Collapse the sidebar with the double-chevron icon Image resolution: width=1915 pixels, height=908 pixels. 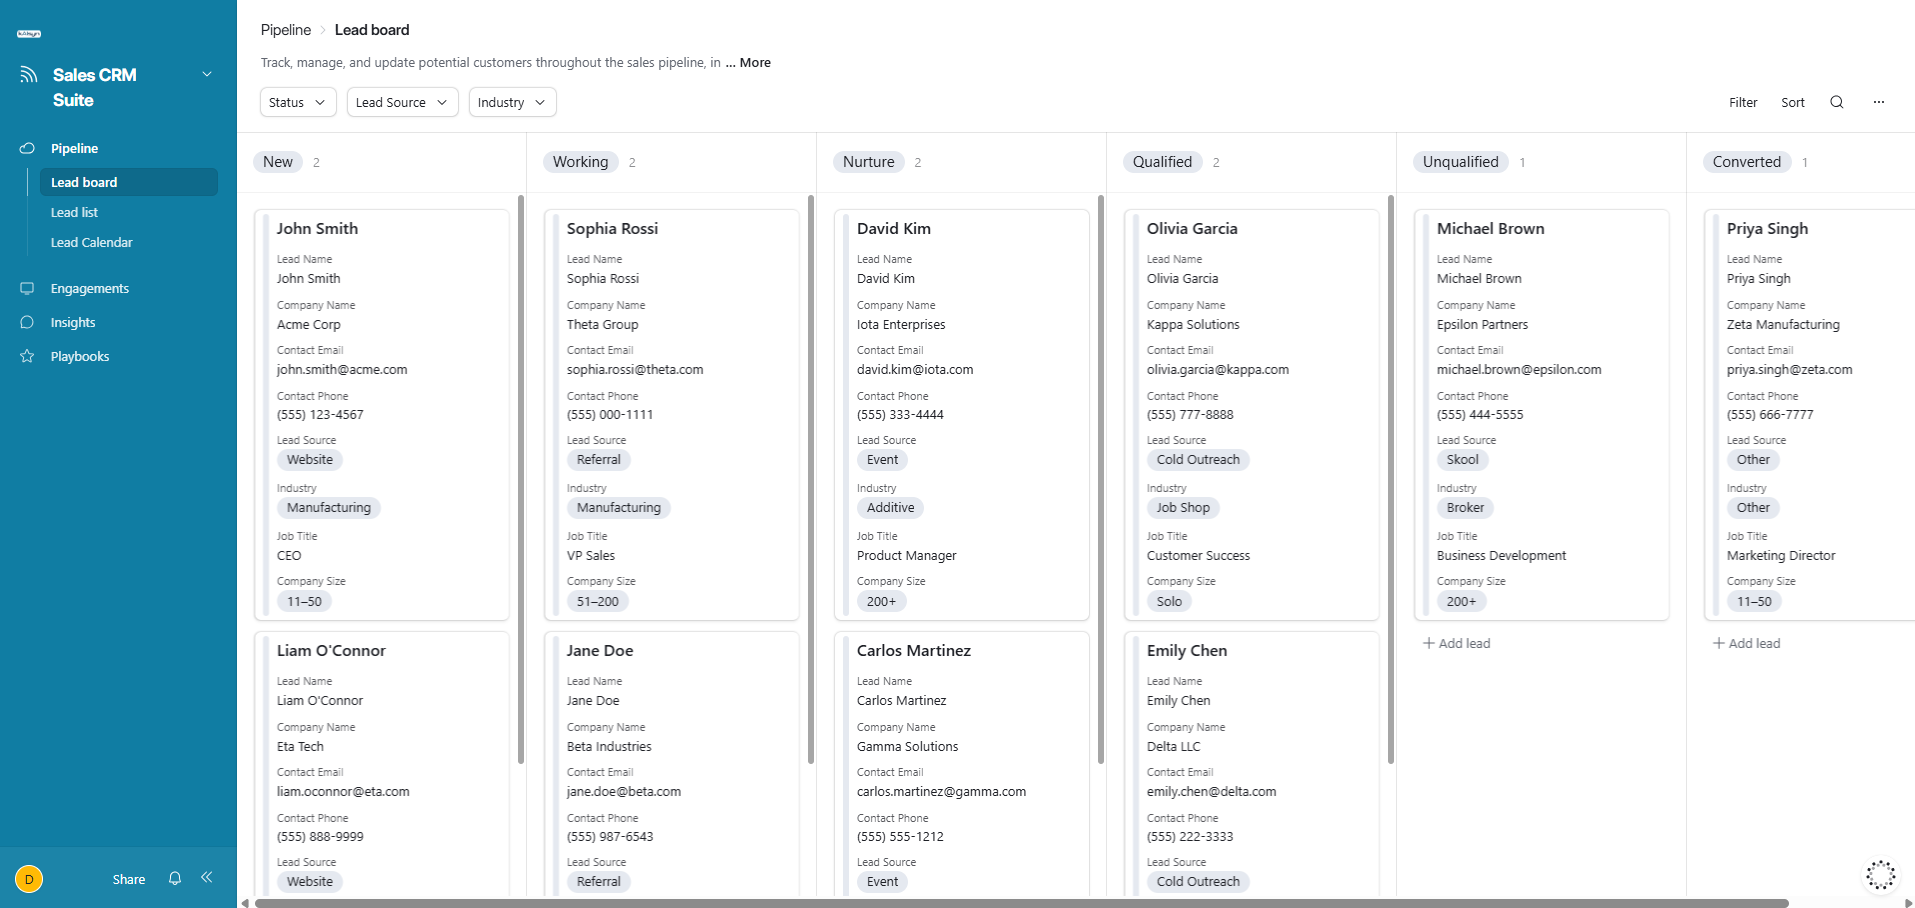pyautogui.click(x=207, y=878)
